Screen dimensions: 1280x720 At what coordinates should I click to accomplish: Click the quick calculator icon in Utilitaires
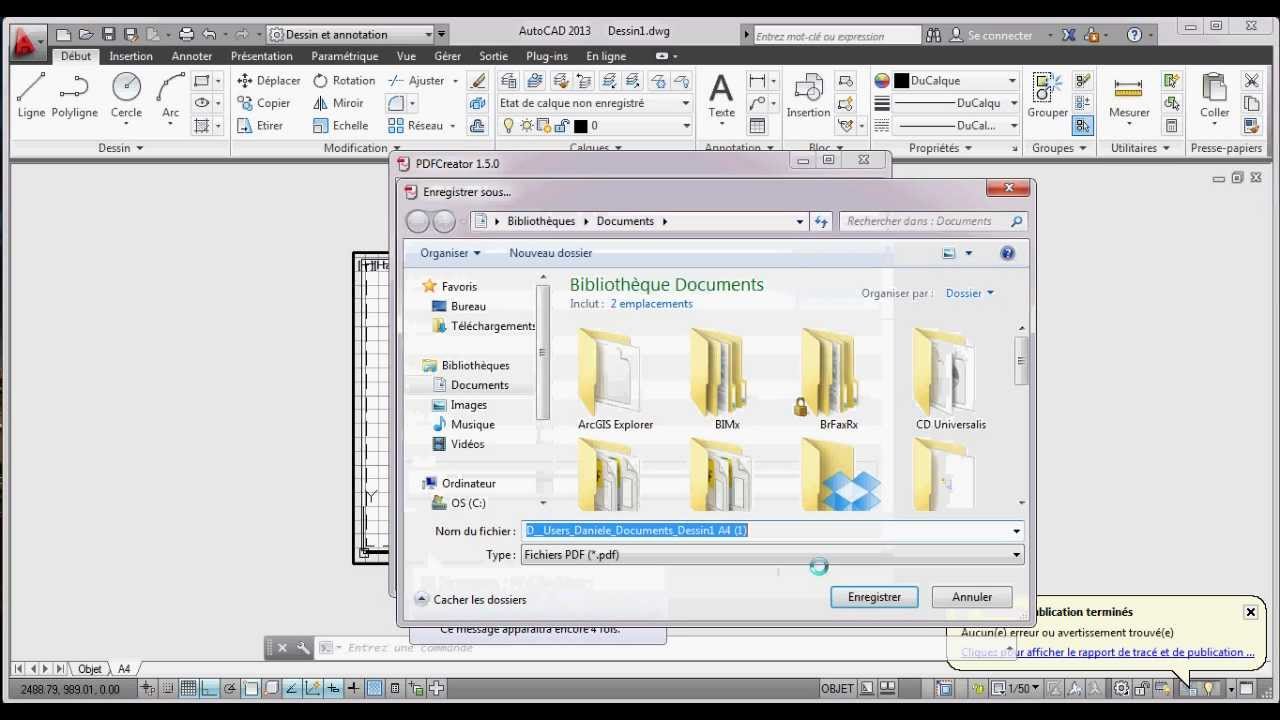1171,126
